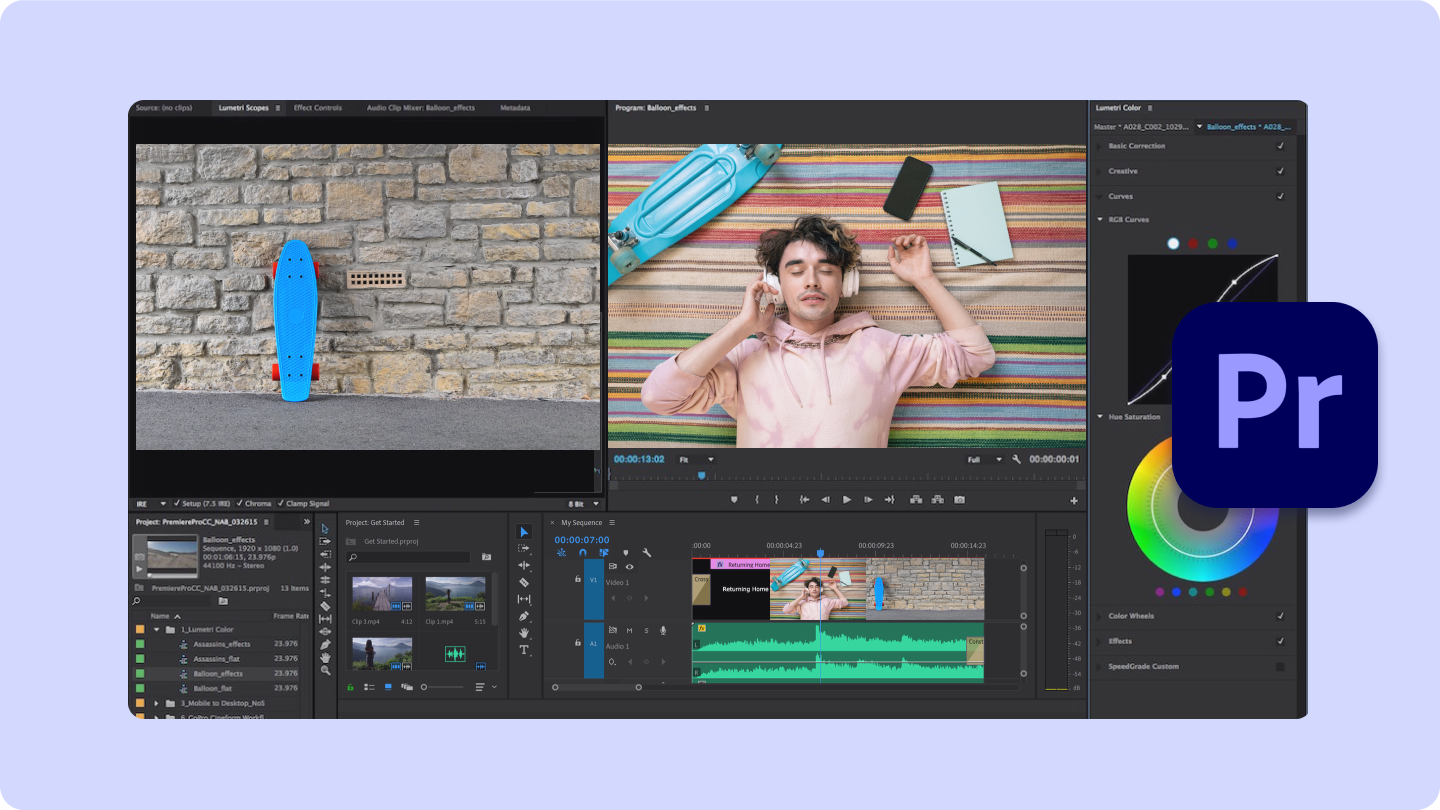The width and height of the screenshot is (1440, 810).
Task: Click the Add Marker icon in the Program monitor
Action: point(734,499)
